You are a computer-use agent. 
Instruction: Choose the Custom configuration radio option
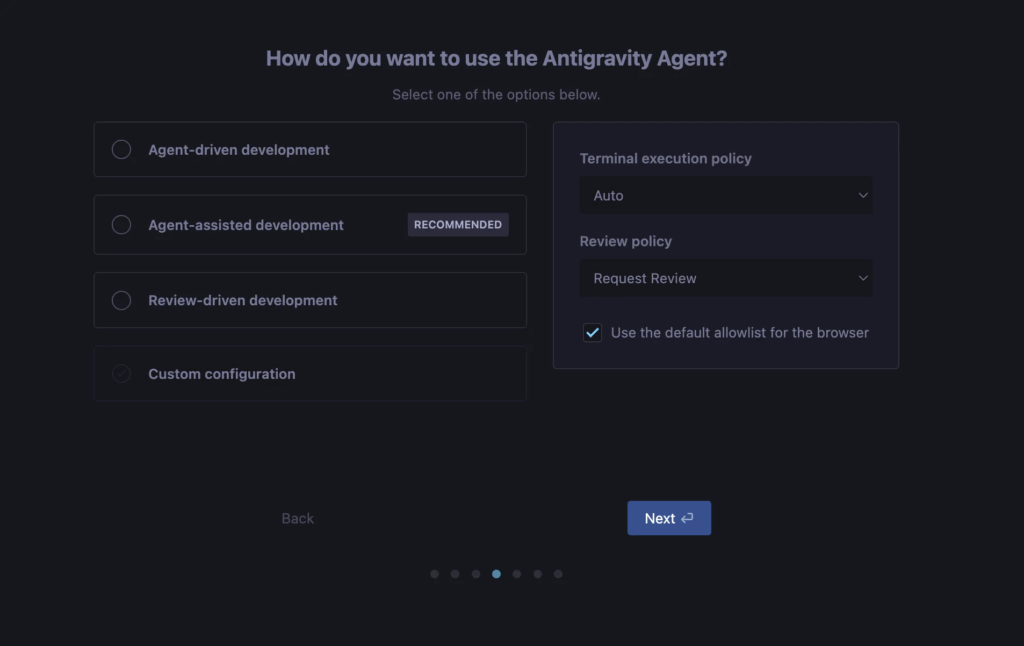121,374
